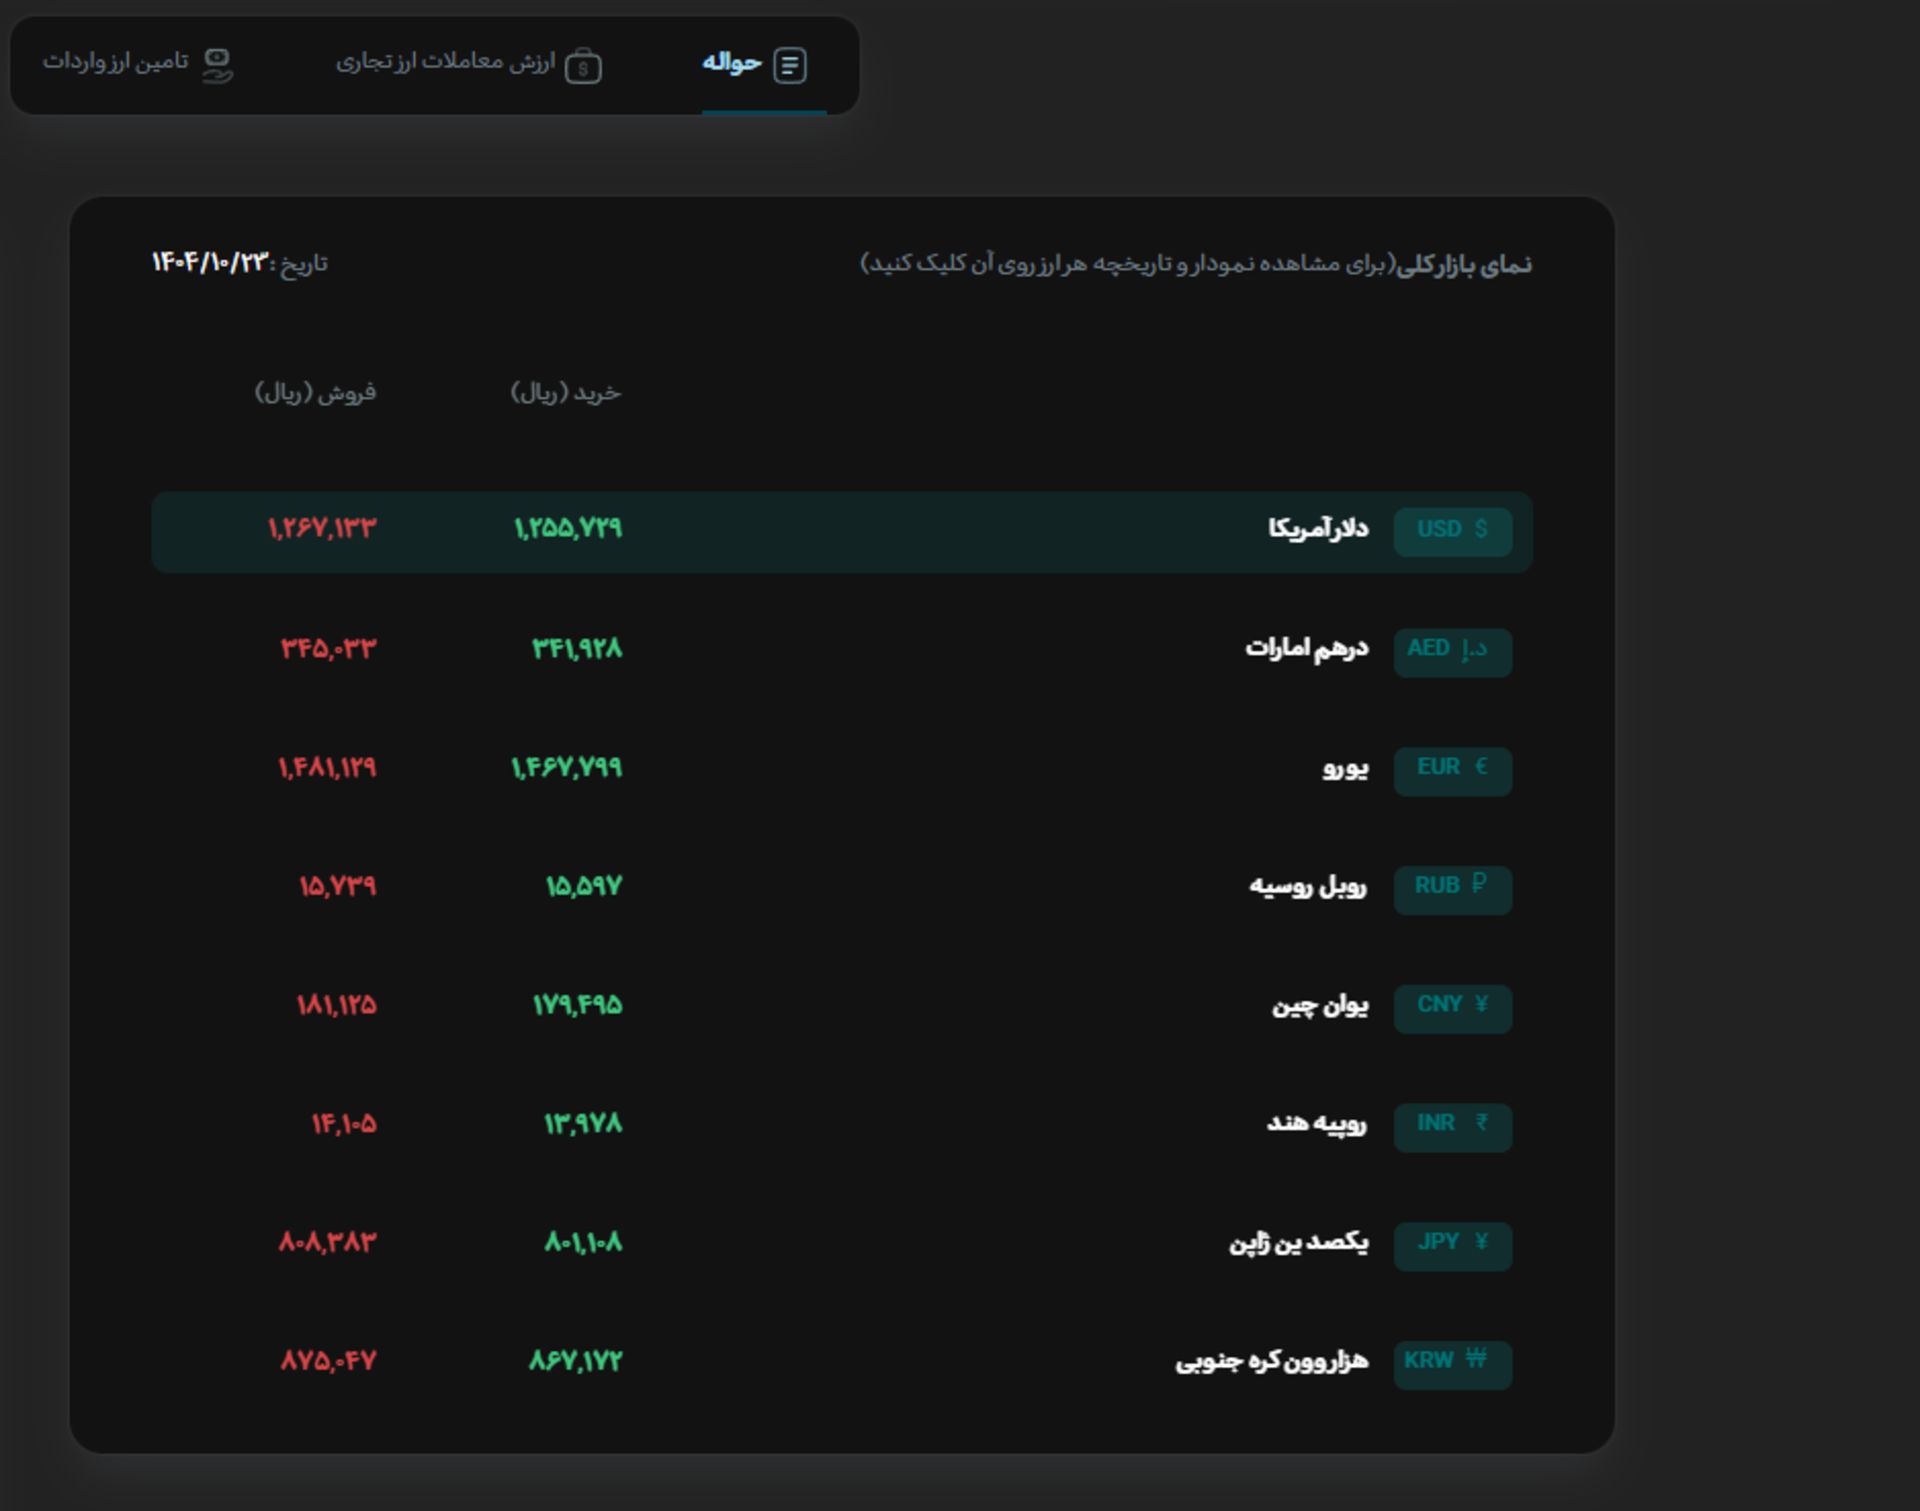Click the yuan sell price 181,125
Screen dimensions: 1920x1511
(x=336, y=1005)
